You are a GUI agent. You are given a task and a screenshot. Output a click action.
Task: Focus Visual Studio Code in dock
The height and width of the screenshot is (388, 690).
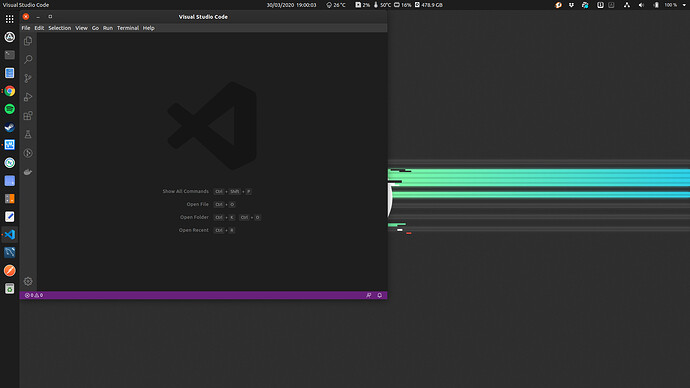(10, 234)
